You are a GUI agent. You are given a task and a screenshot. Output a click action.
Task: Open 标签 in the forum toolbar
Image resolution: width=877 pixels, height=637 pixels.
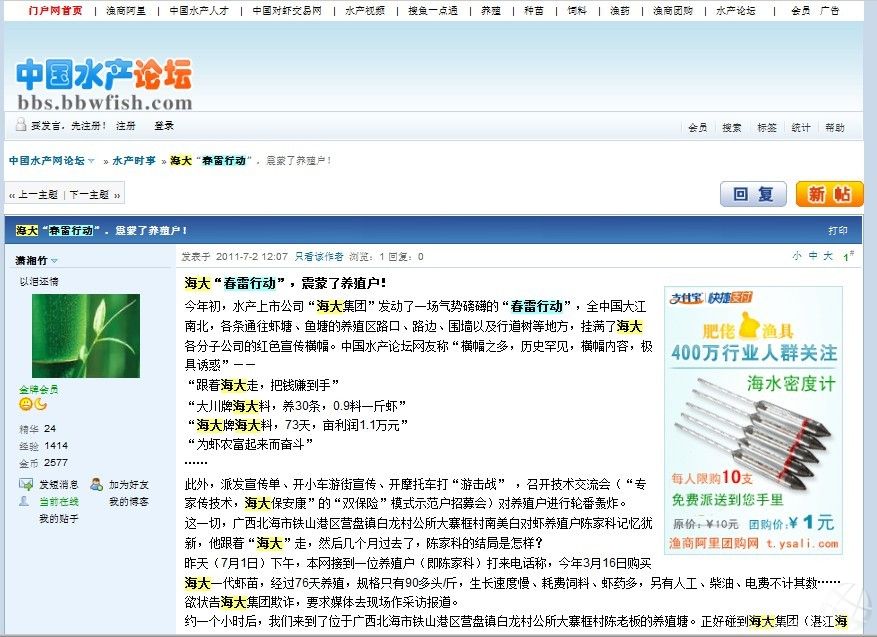click(x=767, y=128)
